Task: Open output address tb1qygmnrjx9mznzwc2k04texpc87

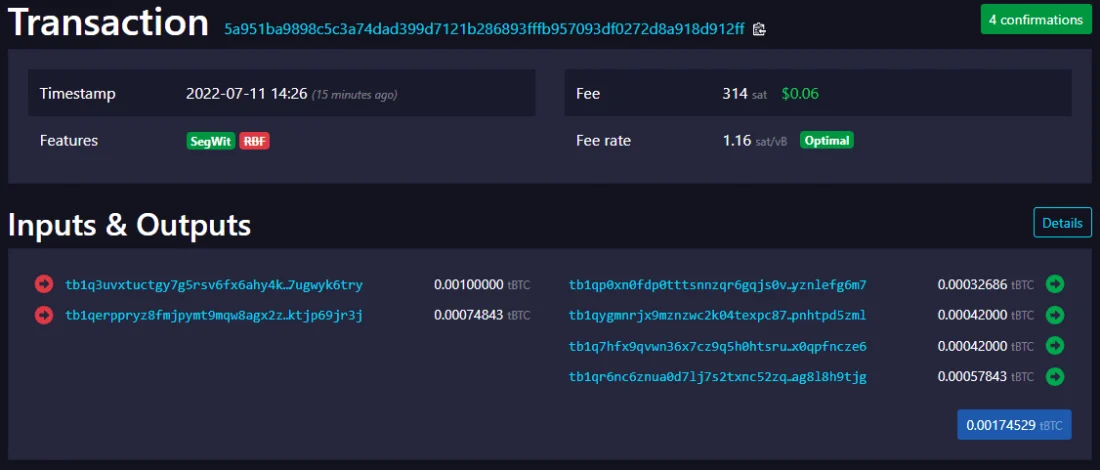Action: coord(717,316)
